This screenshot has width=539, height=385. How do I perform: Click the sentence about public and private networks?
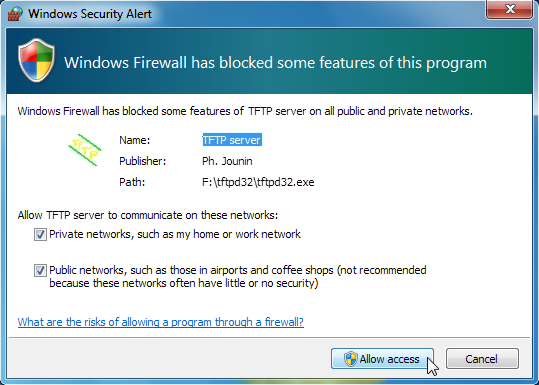click(x=245, y=111)
